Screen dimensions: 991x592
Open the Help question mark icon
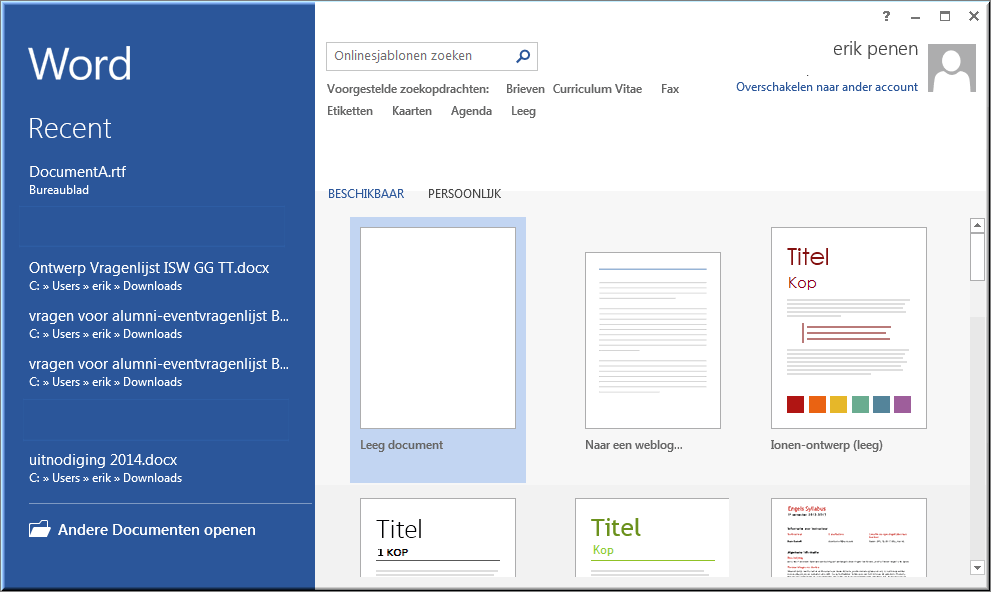(886, 16)
